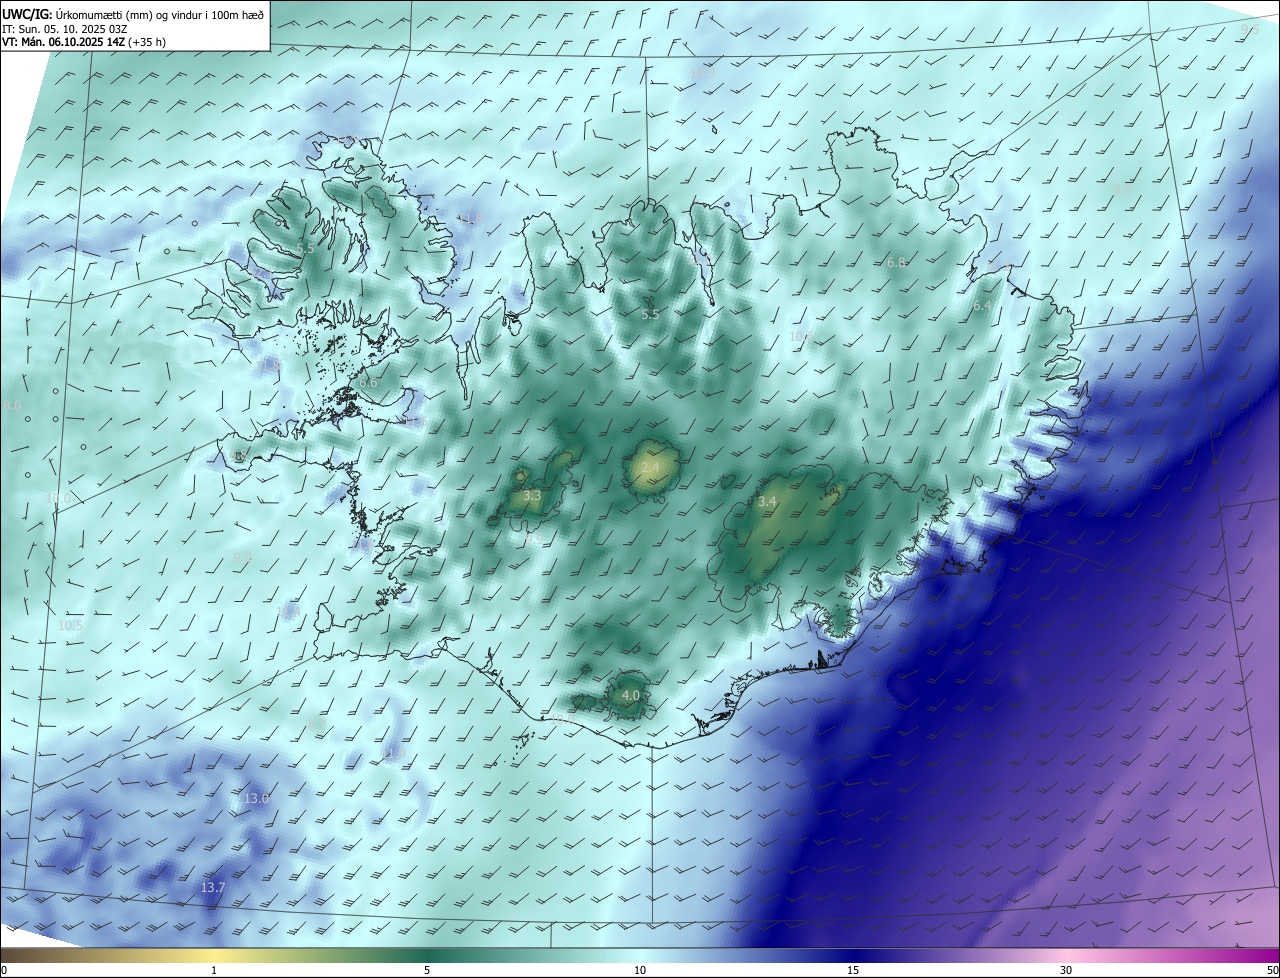Click the 4.0 value on Mýrdalsjökull glacier
1280x978 pixels.
click(x=630, y=695)
